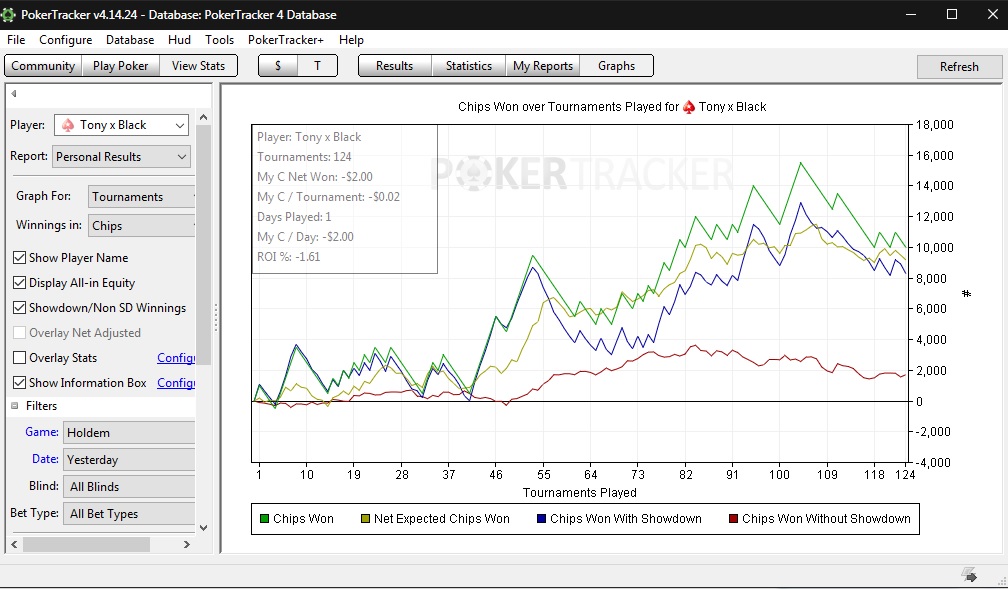Viewport: 1008px width, 589px height.
Task: Enable the Overlay Stats checkbox
Action: [x=20, y=358]
